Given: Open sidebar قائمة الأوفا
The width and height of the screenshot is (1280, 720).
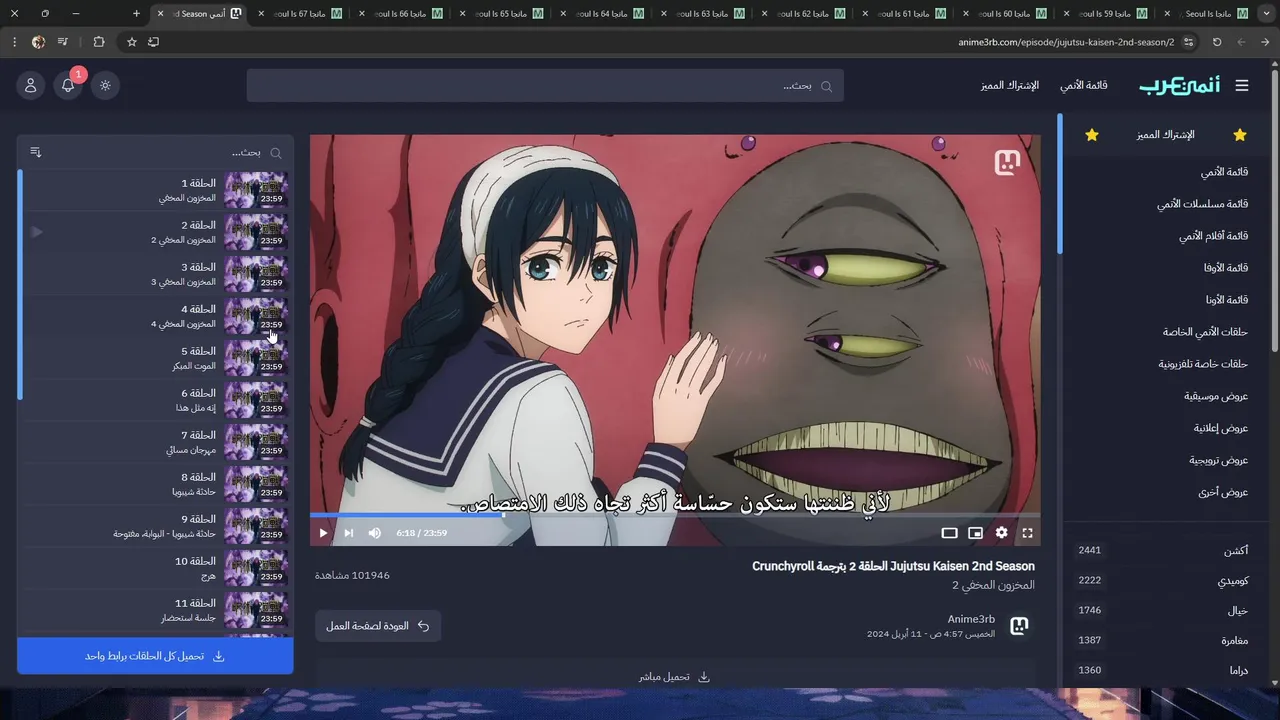Looking at the screenshot, I should point(1226,268).
